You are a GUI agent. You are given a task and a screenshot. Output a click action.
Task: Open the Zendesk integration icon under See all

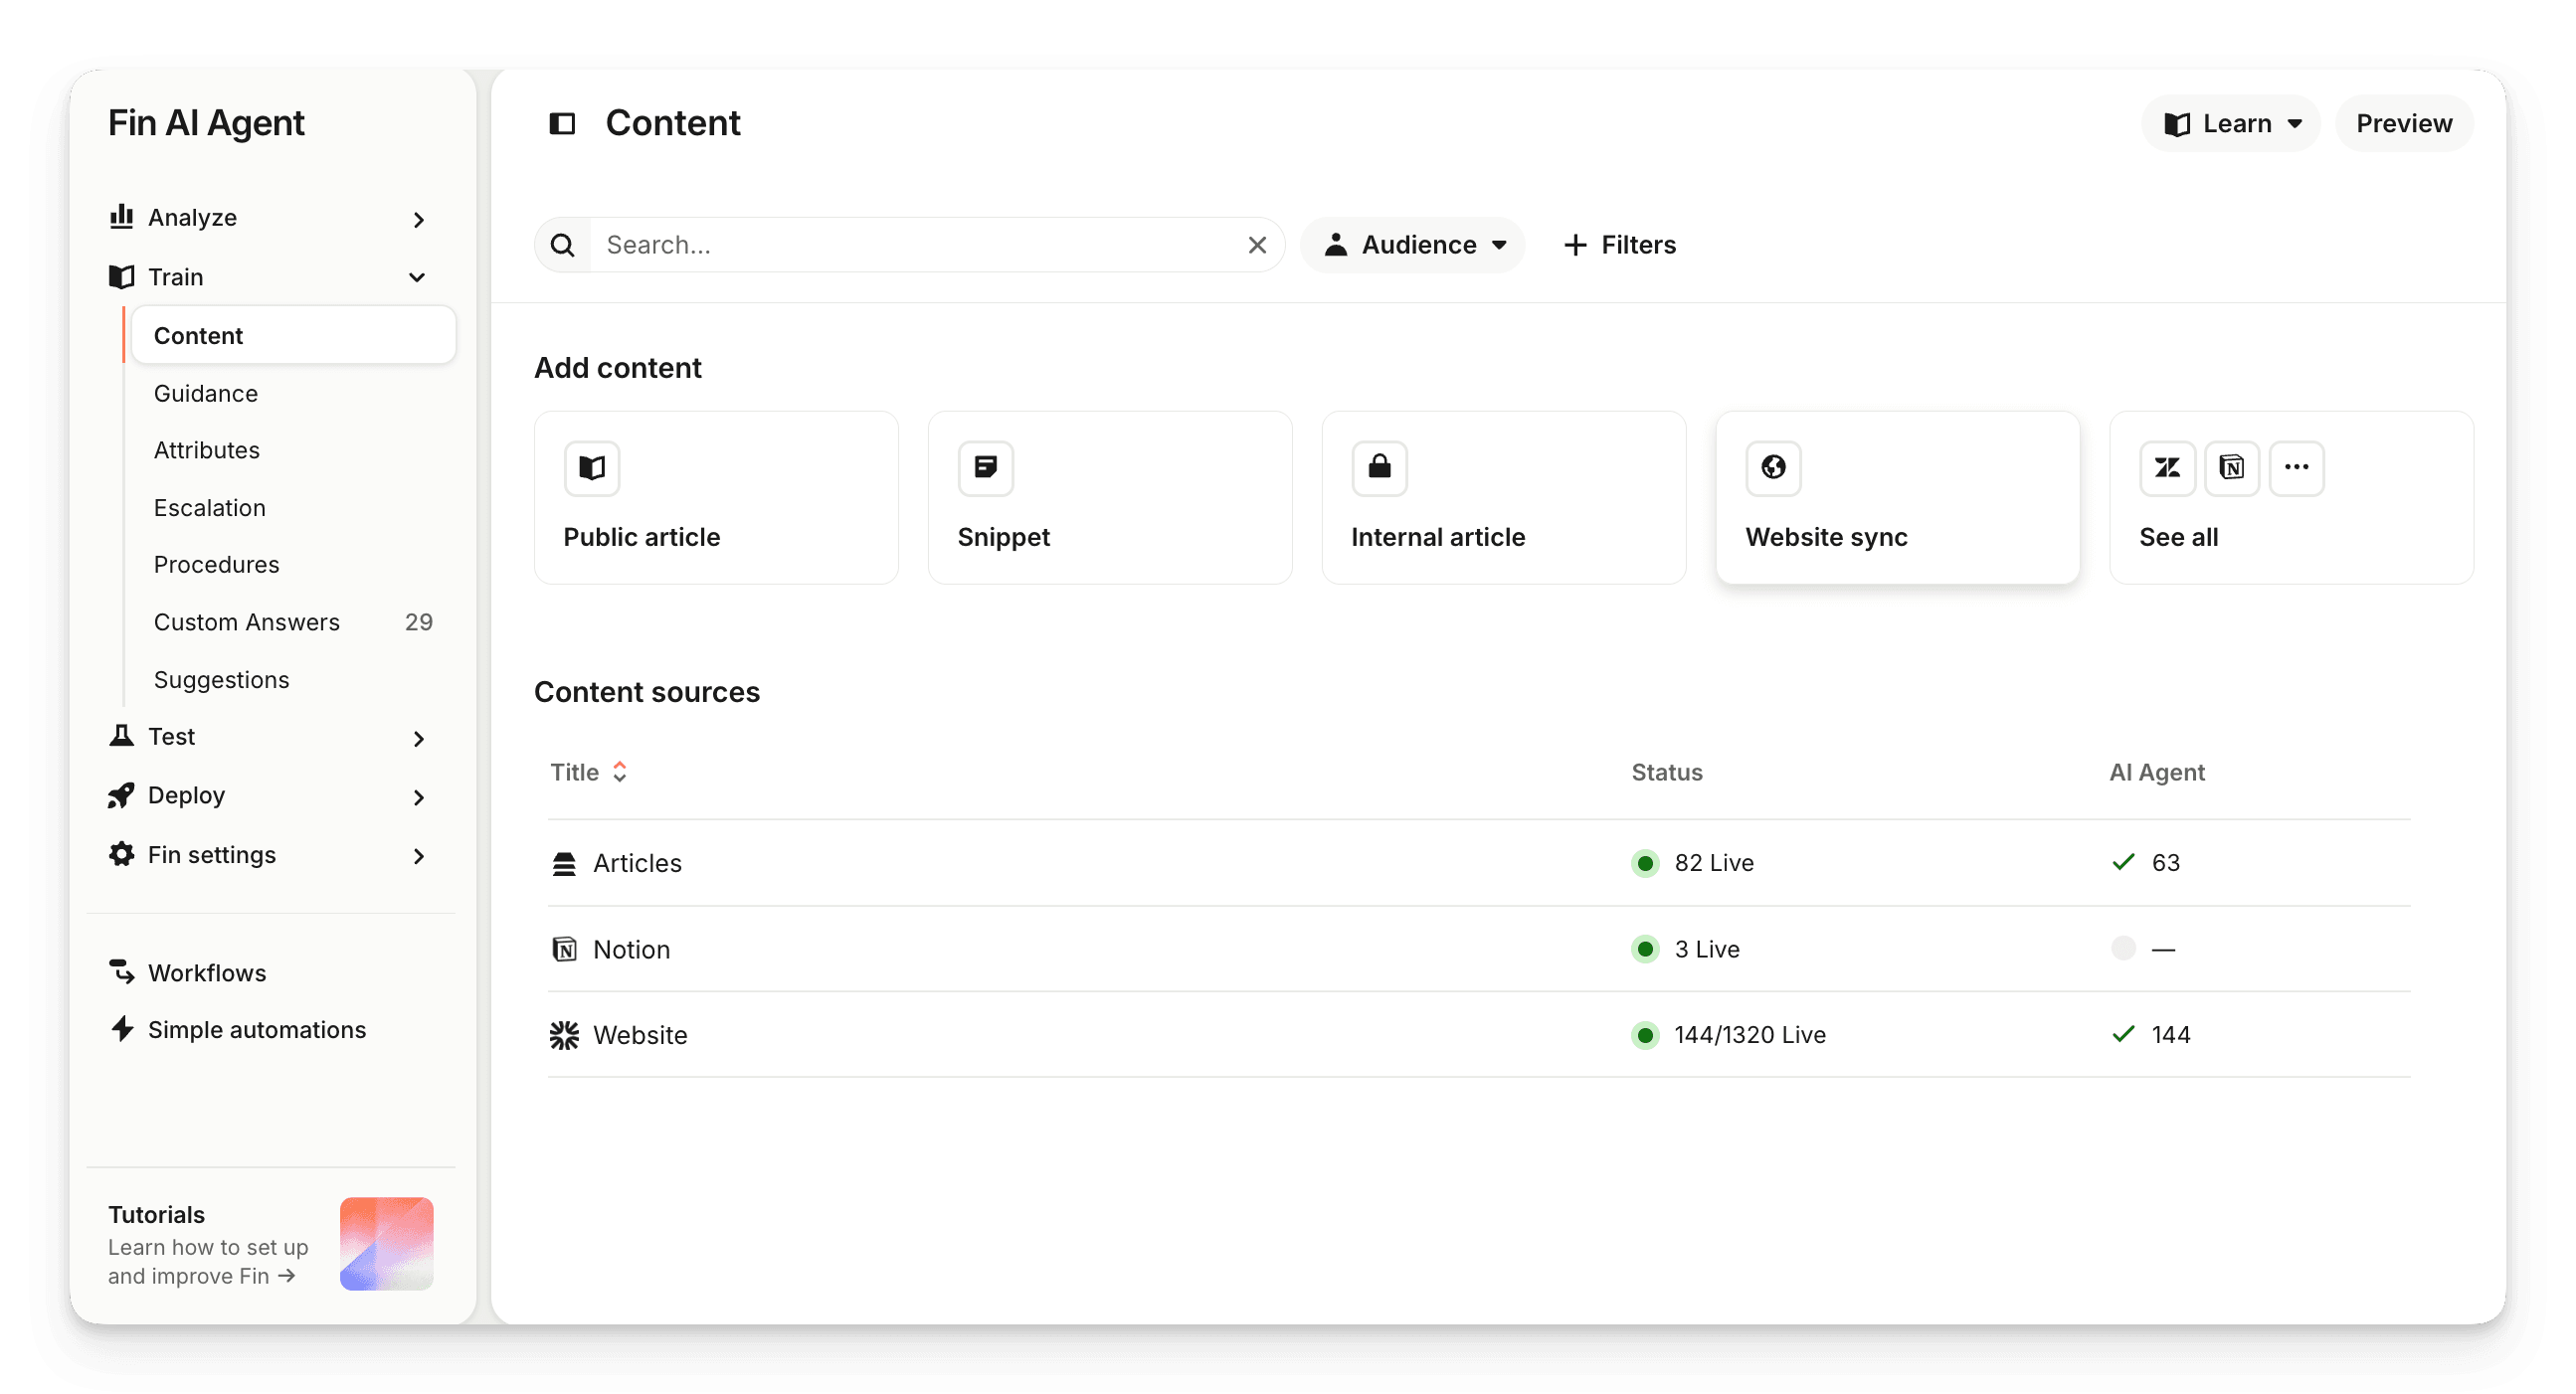pyautogui.click(x=2167, y=468)
